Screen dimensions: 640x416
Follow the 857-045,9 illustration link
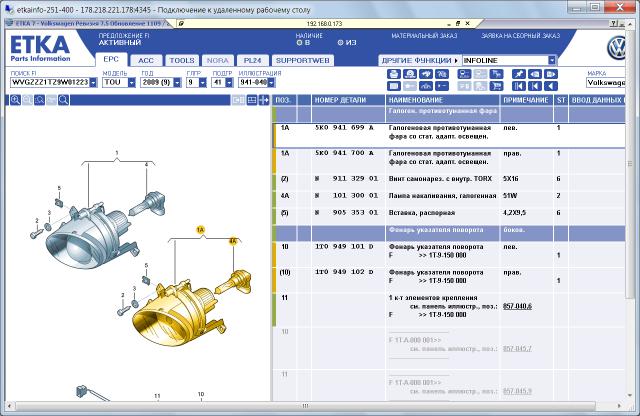pos(517,391)
